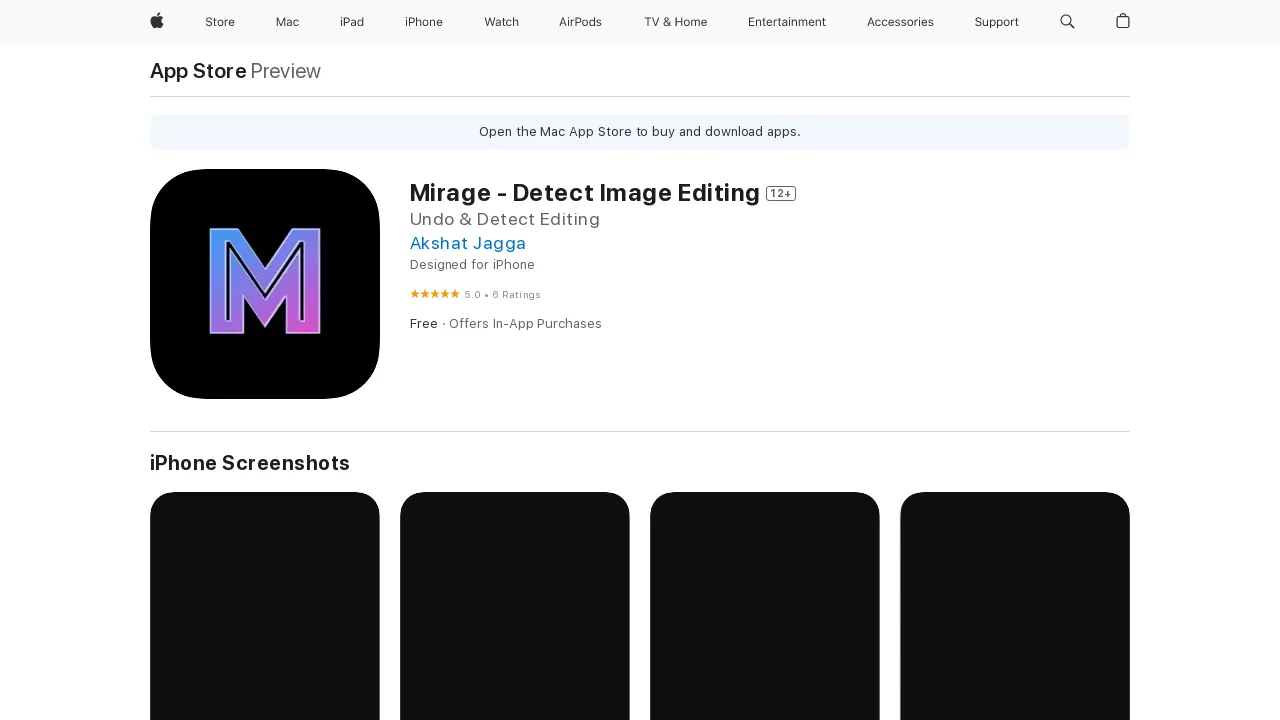Select the AirPods menu item
Image resolution: width=1280 pixels, height=720 pixels.
pos(580,22)
